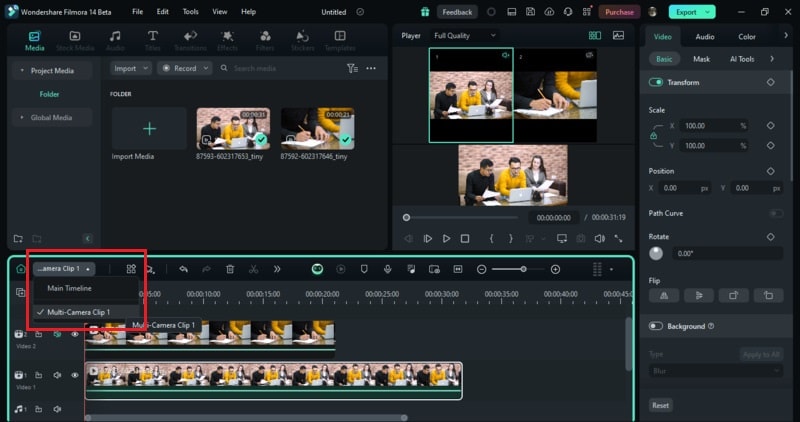
Task: Click the Reset button
Action: (x=660, y=406)
